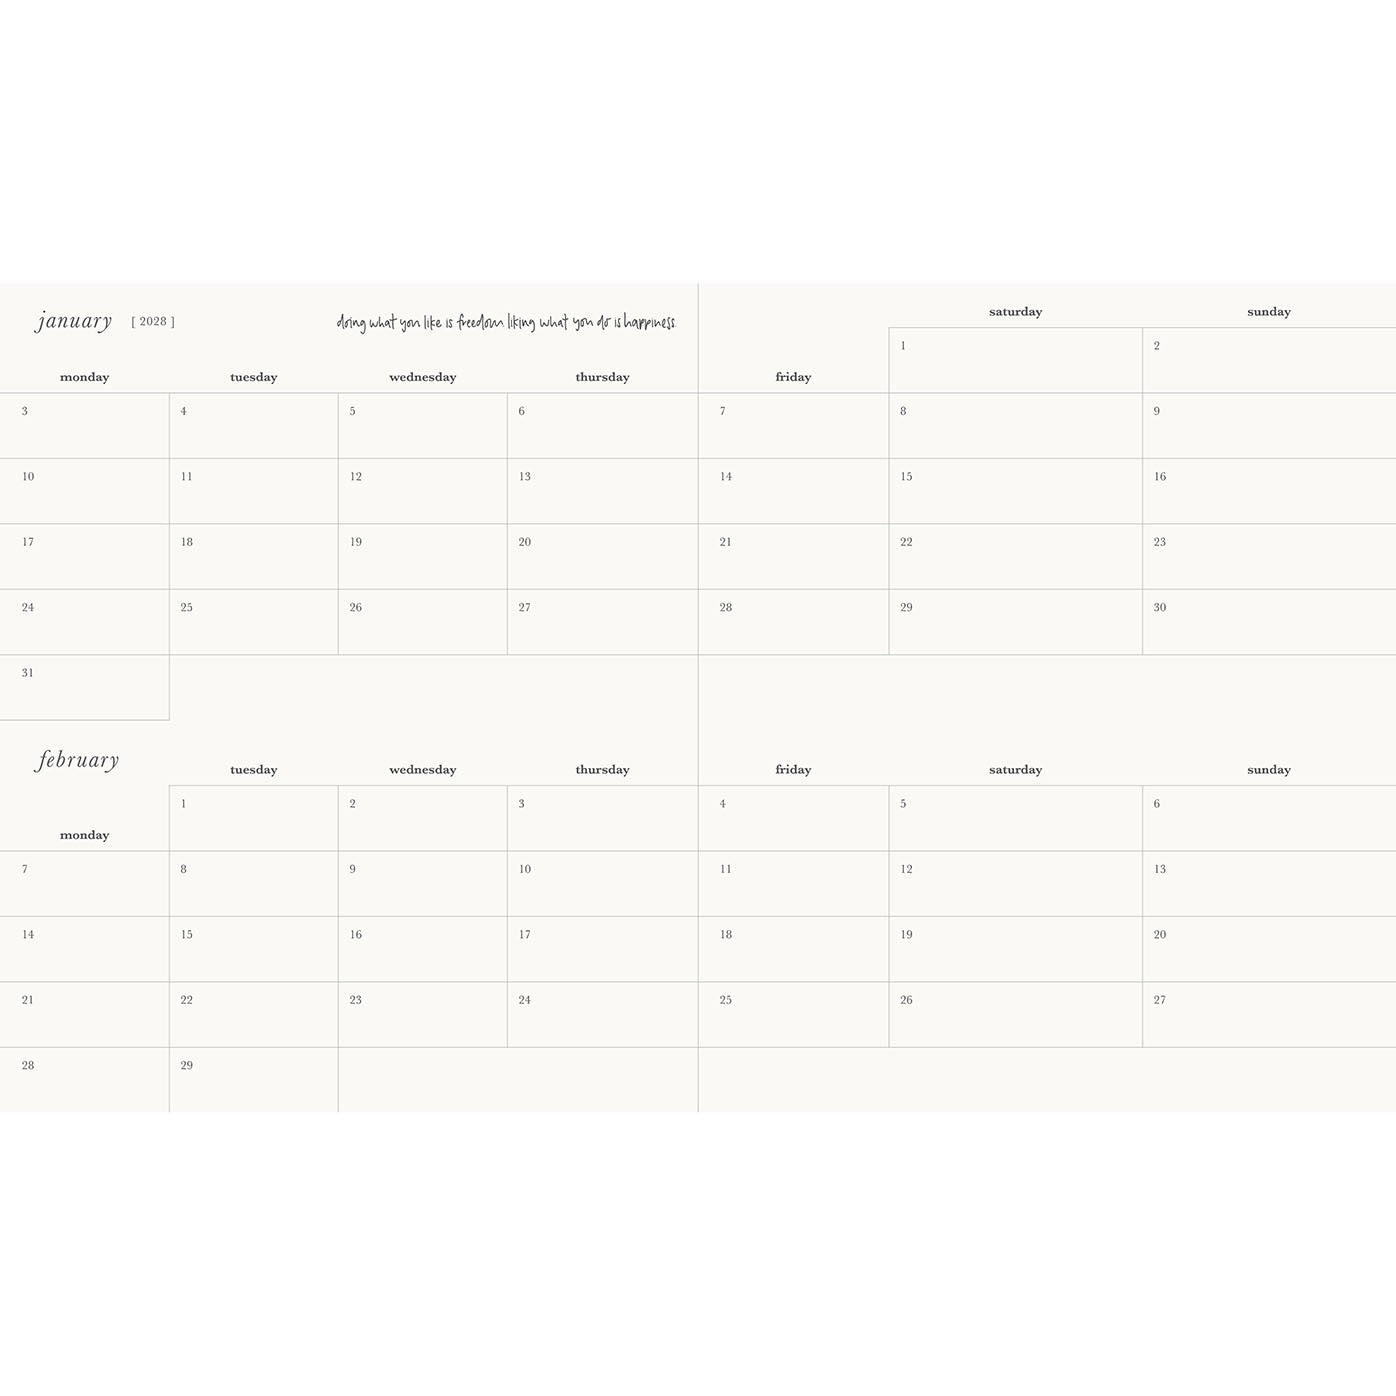Click the friday header above February 4
Viewport: 1396px width, 1396px height.
793,770
